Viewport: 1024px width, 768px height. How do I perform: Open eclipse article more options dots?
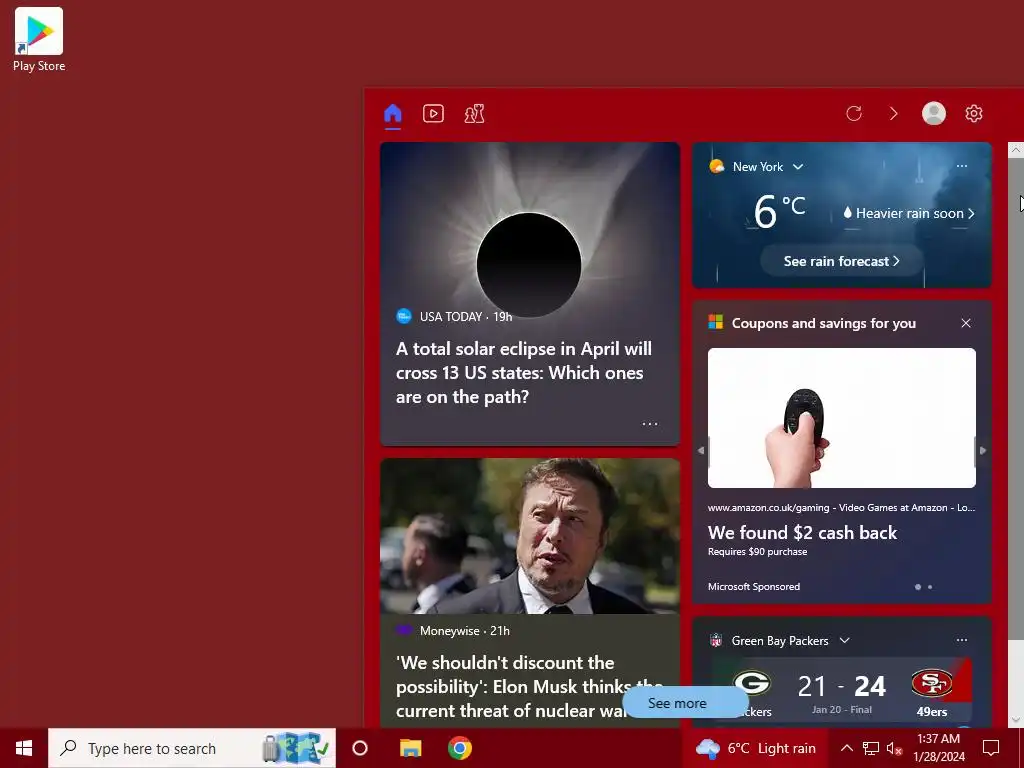[x=650, y=424]
